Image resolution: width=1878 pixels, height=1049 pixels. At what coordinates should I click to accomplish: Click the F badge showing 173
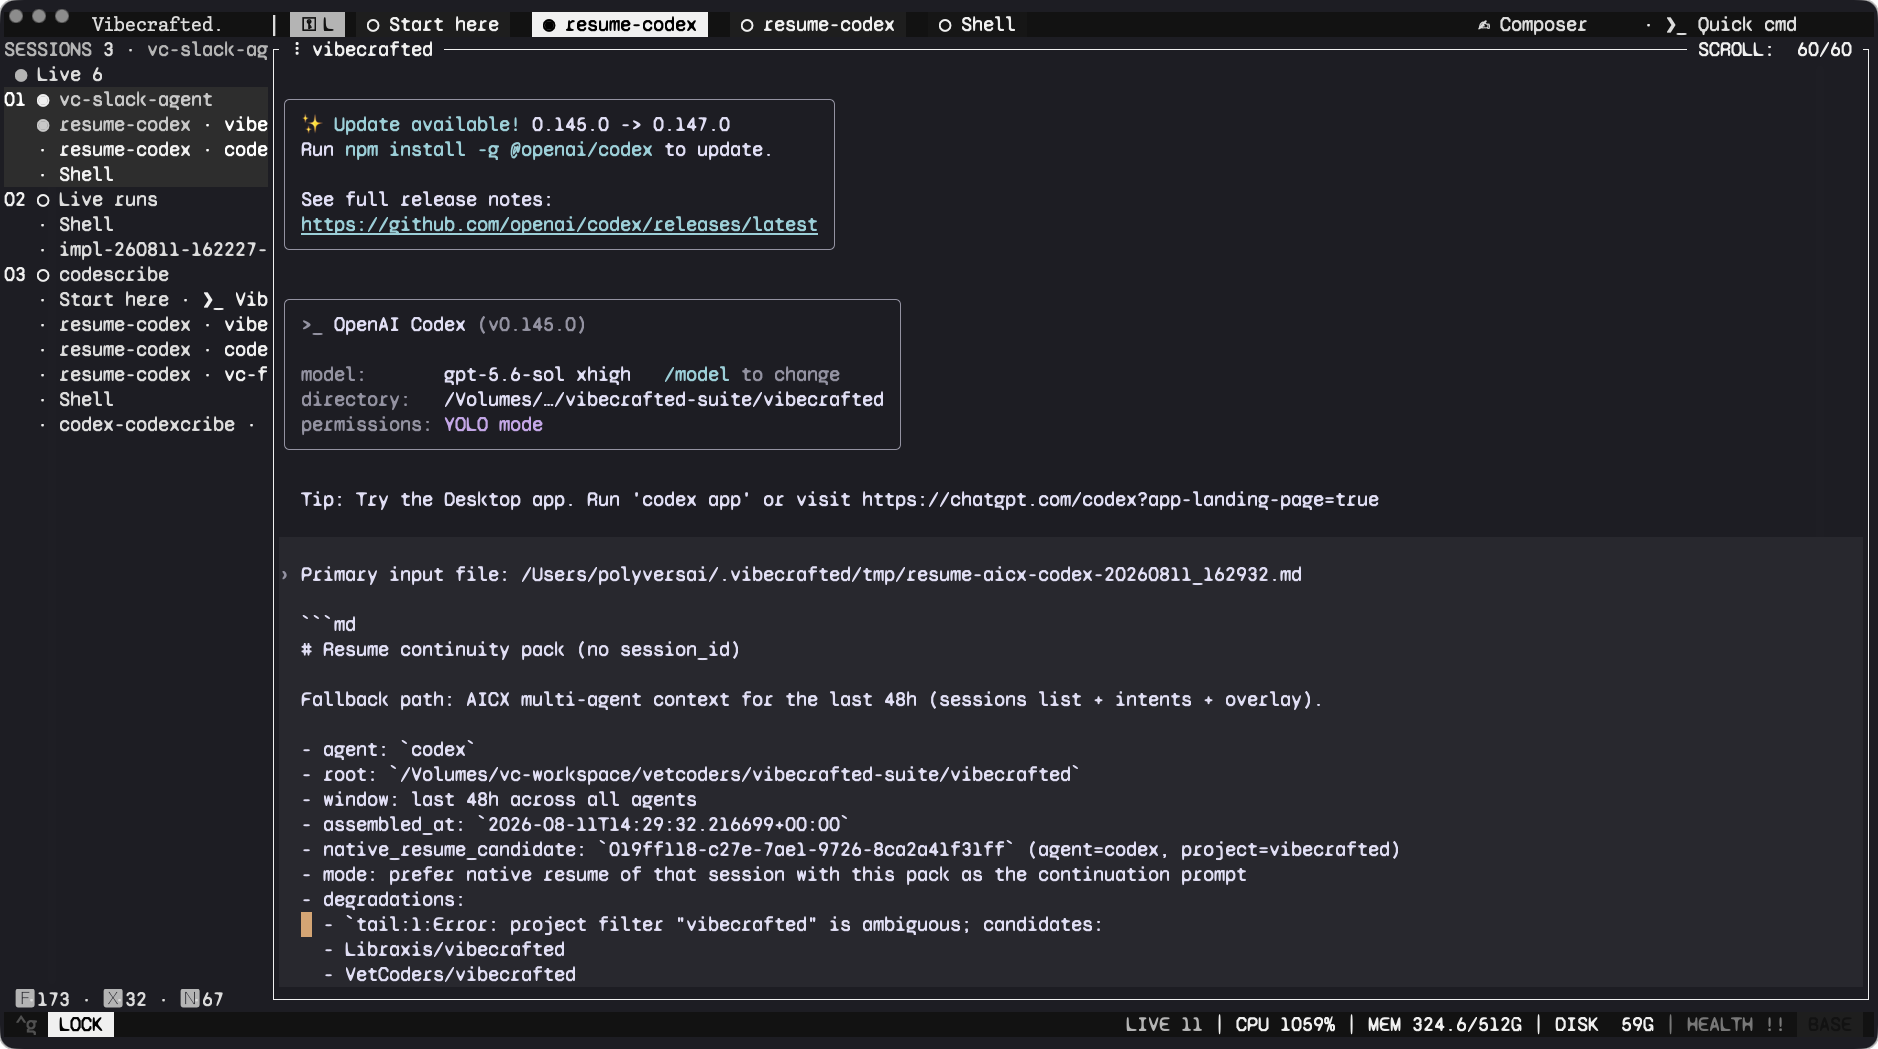click(x=43, y=999)
